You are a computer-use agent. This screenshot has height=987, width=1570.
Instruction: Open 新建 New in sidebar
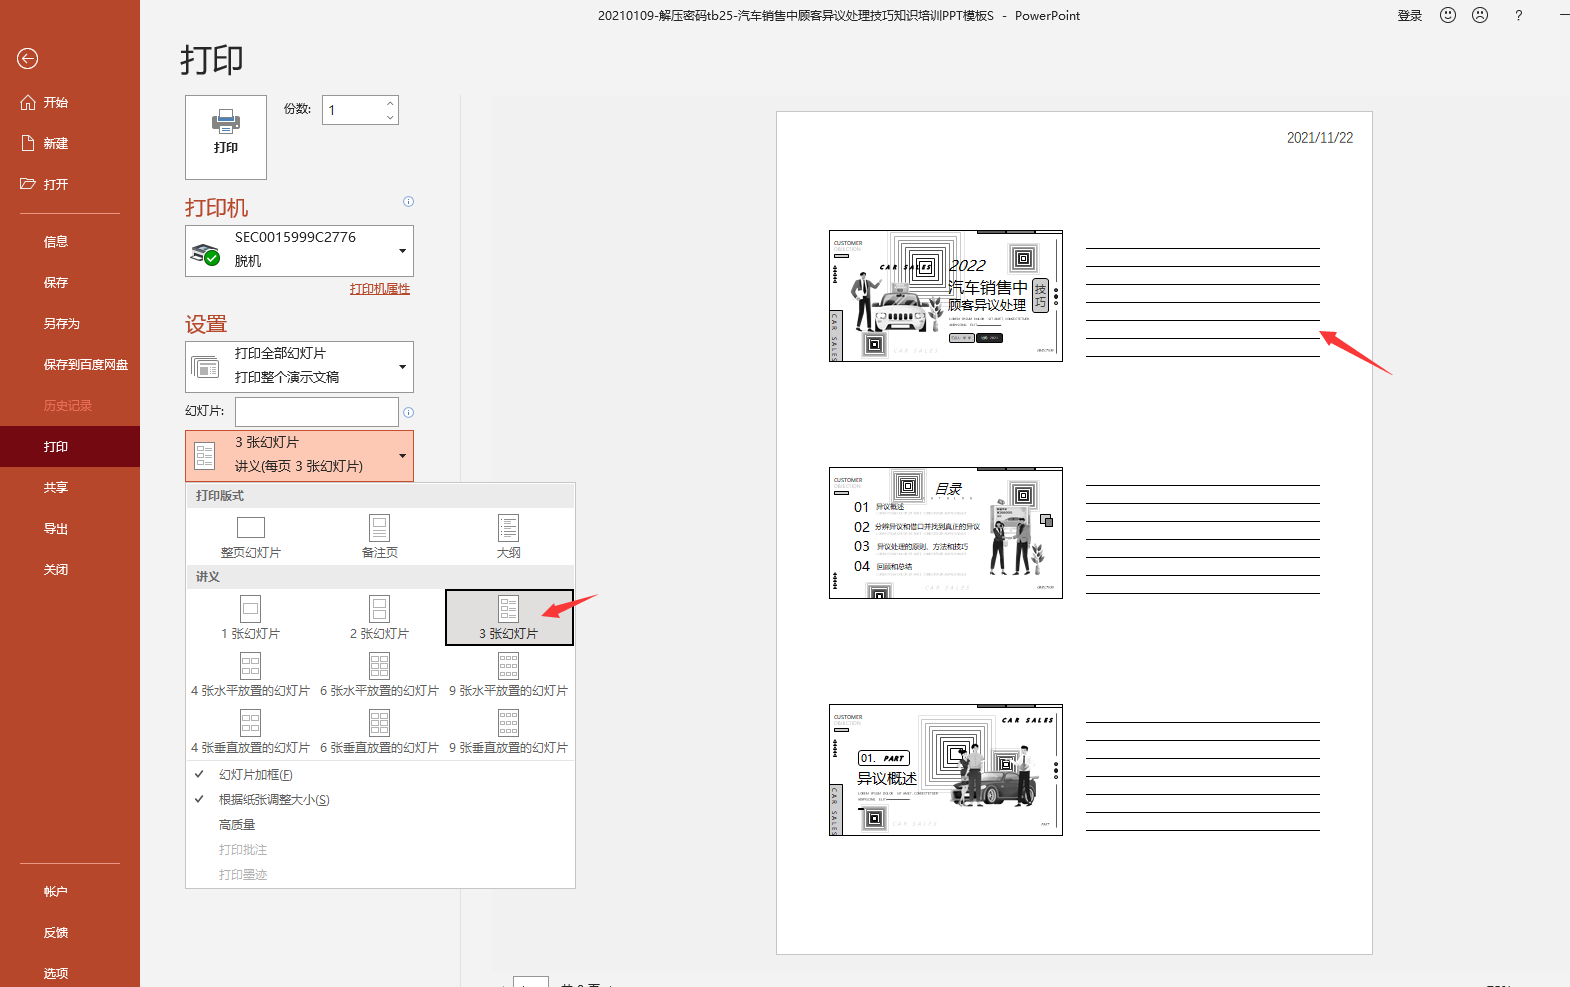(70, 143)
